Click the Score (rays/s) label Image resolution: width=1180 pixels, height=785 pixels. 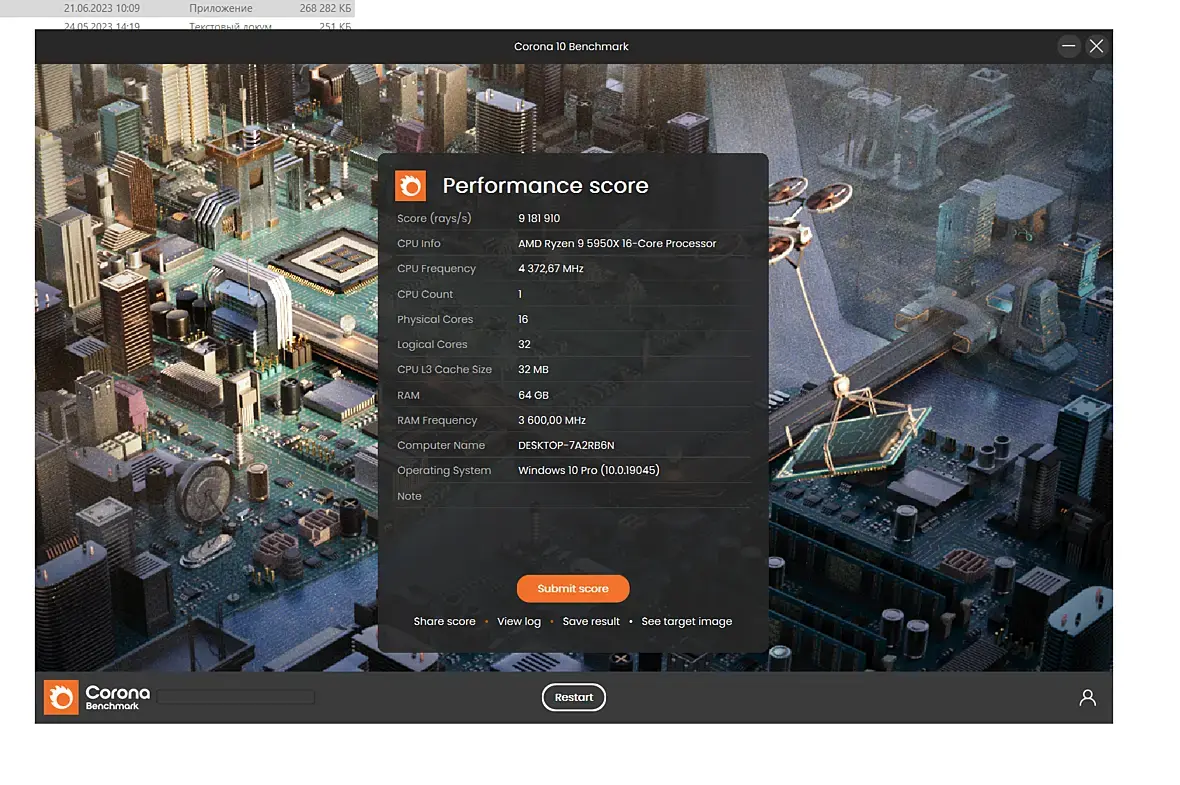click(434, 218)
